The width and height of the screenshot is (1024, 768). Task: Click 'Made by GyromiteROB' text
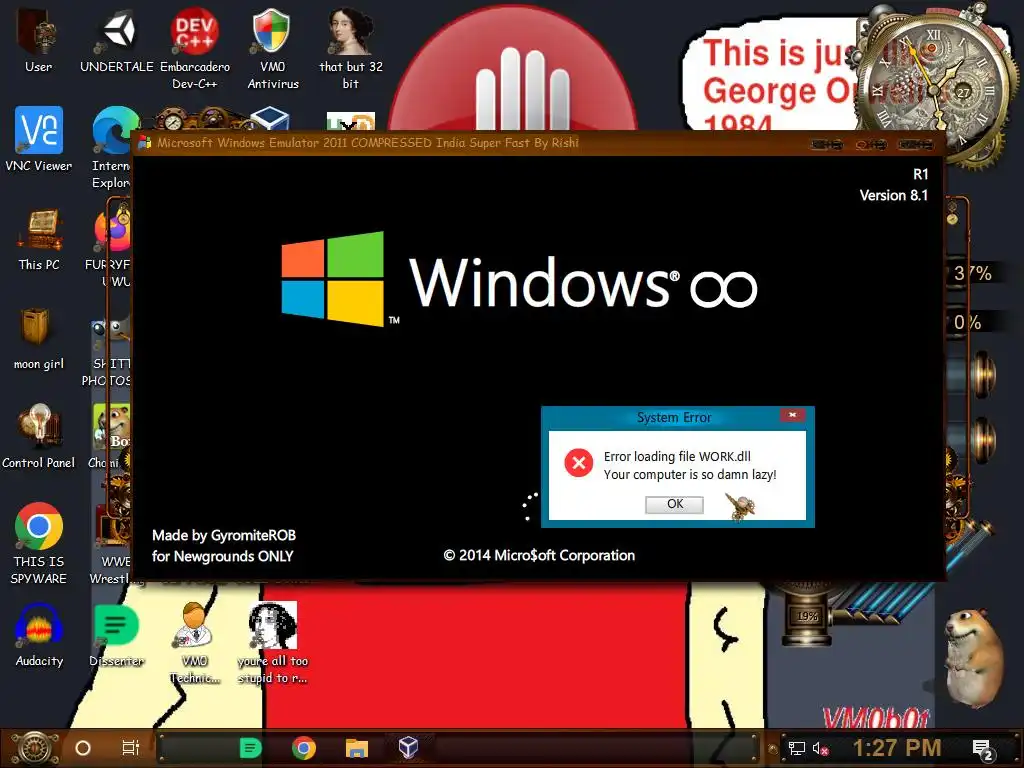pyautogui.click(x=224, y=536)
